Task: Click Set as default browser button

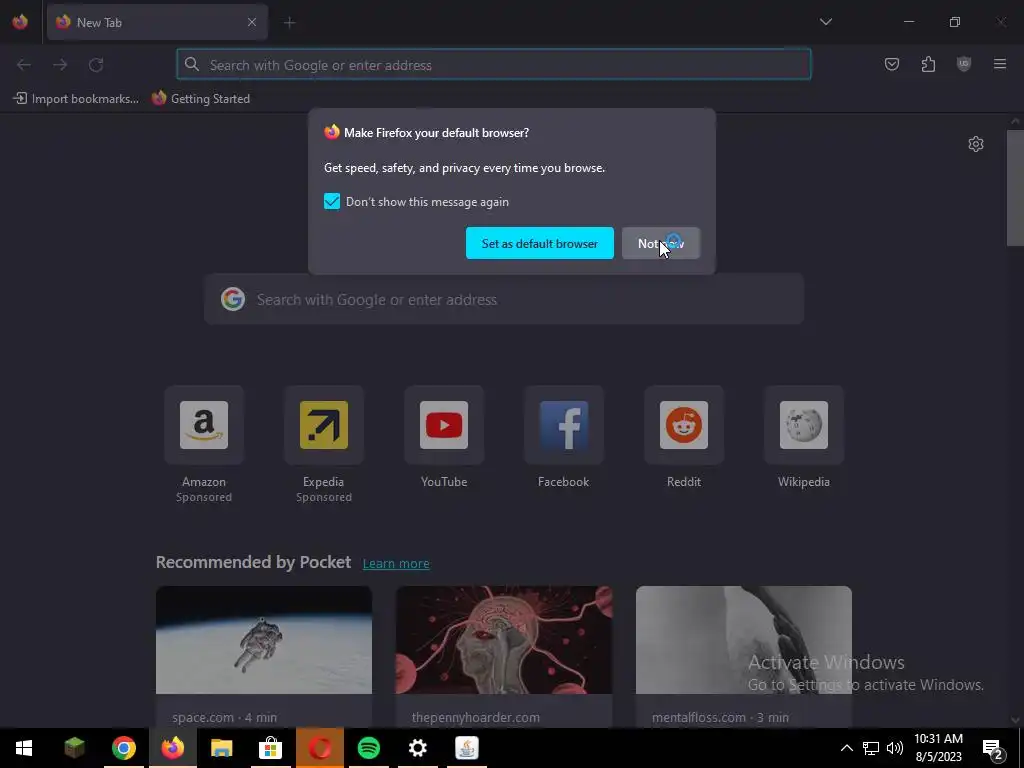Action: (539, 243)
